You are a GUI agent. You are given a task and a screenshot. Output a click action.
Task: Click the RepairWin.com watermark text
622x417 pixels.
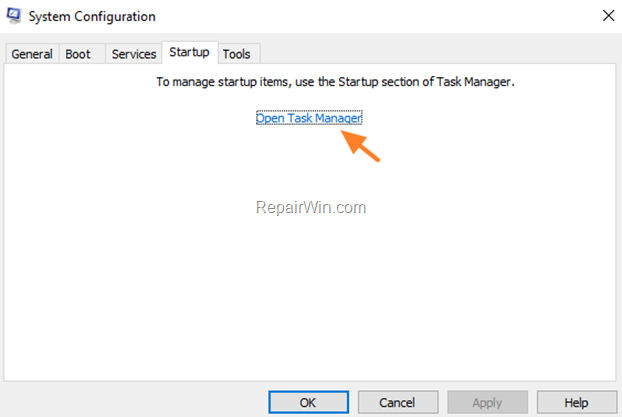point(311,207)
